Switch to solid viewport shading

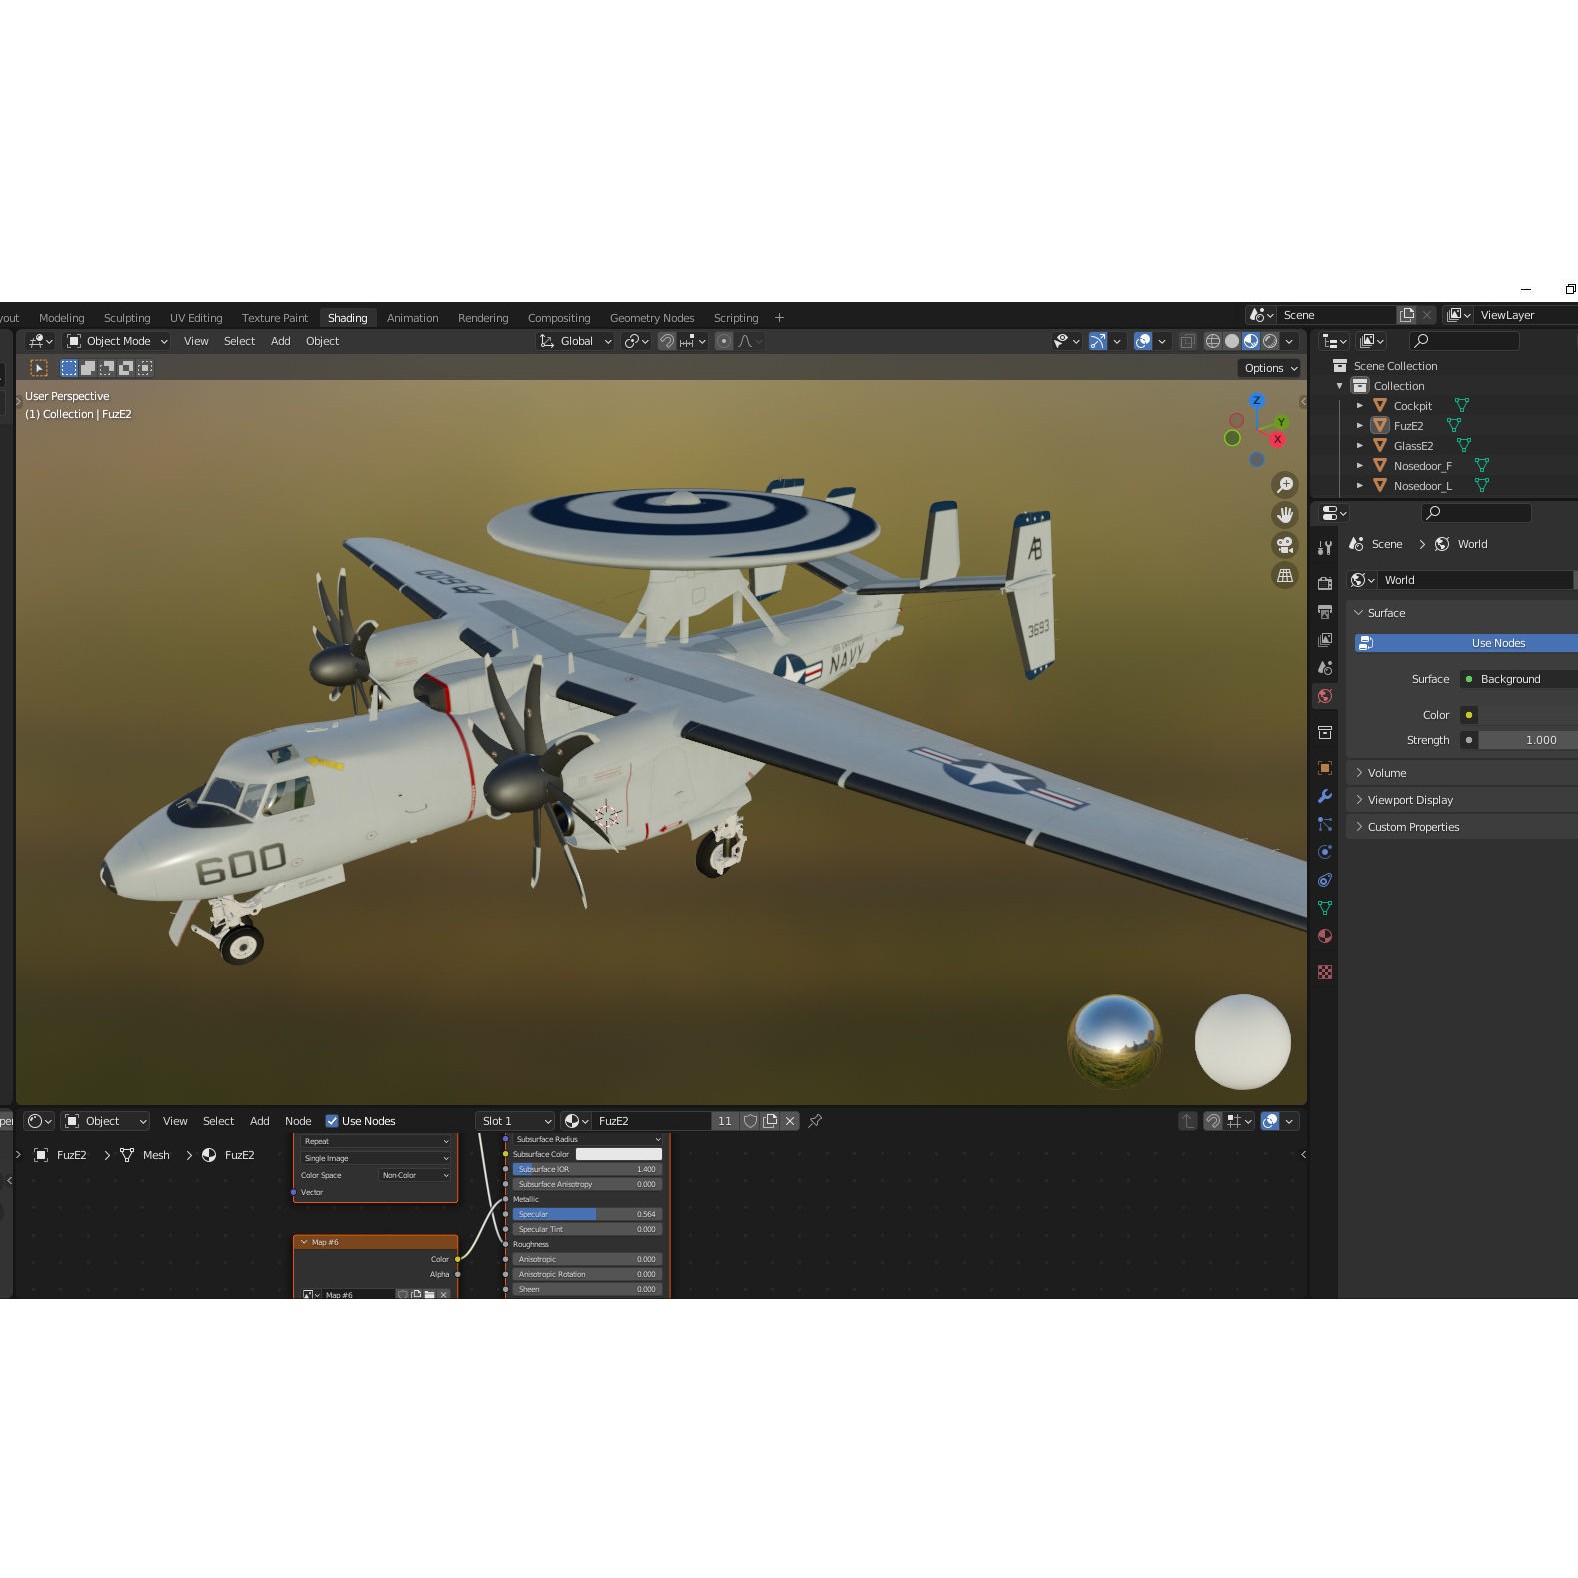(x=1231, y=341)
